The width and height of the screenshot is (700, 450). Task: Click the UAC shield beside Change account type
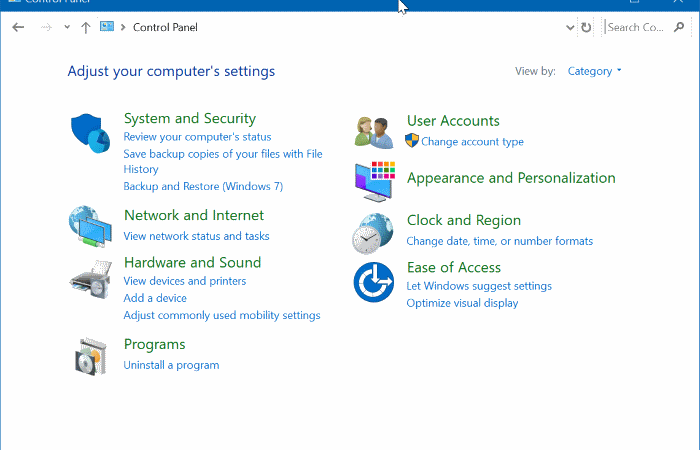click(x=412, y=141)
